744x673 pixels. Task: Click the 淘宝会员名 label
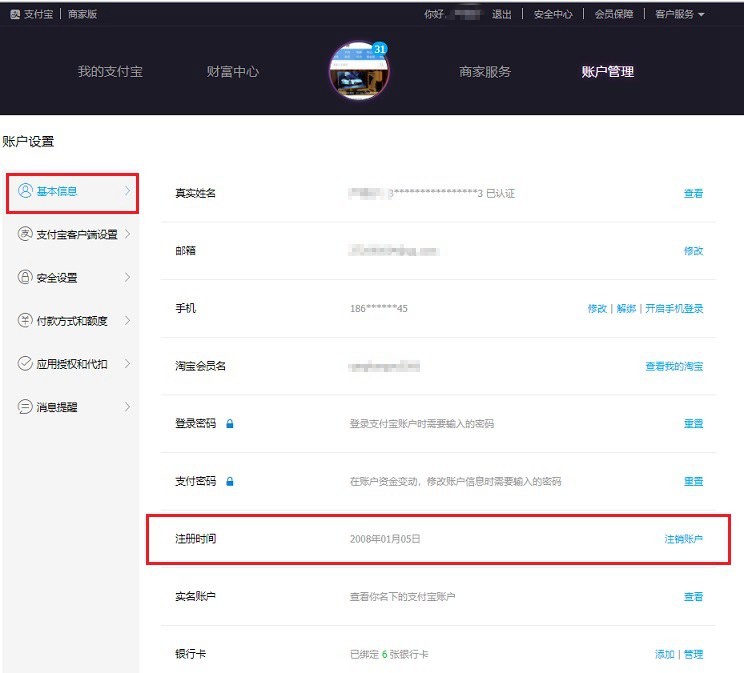200,366
